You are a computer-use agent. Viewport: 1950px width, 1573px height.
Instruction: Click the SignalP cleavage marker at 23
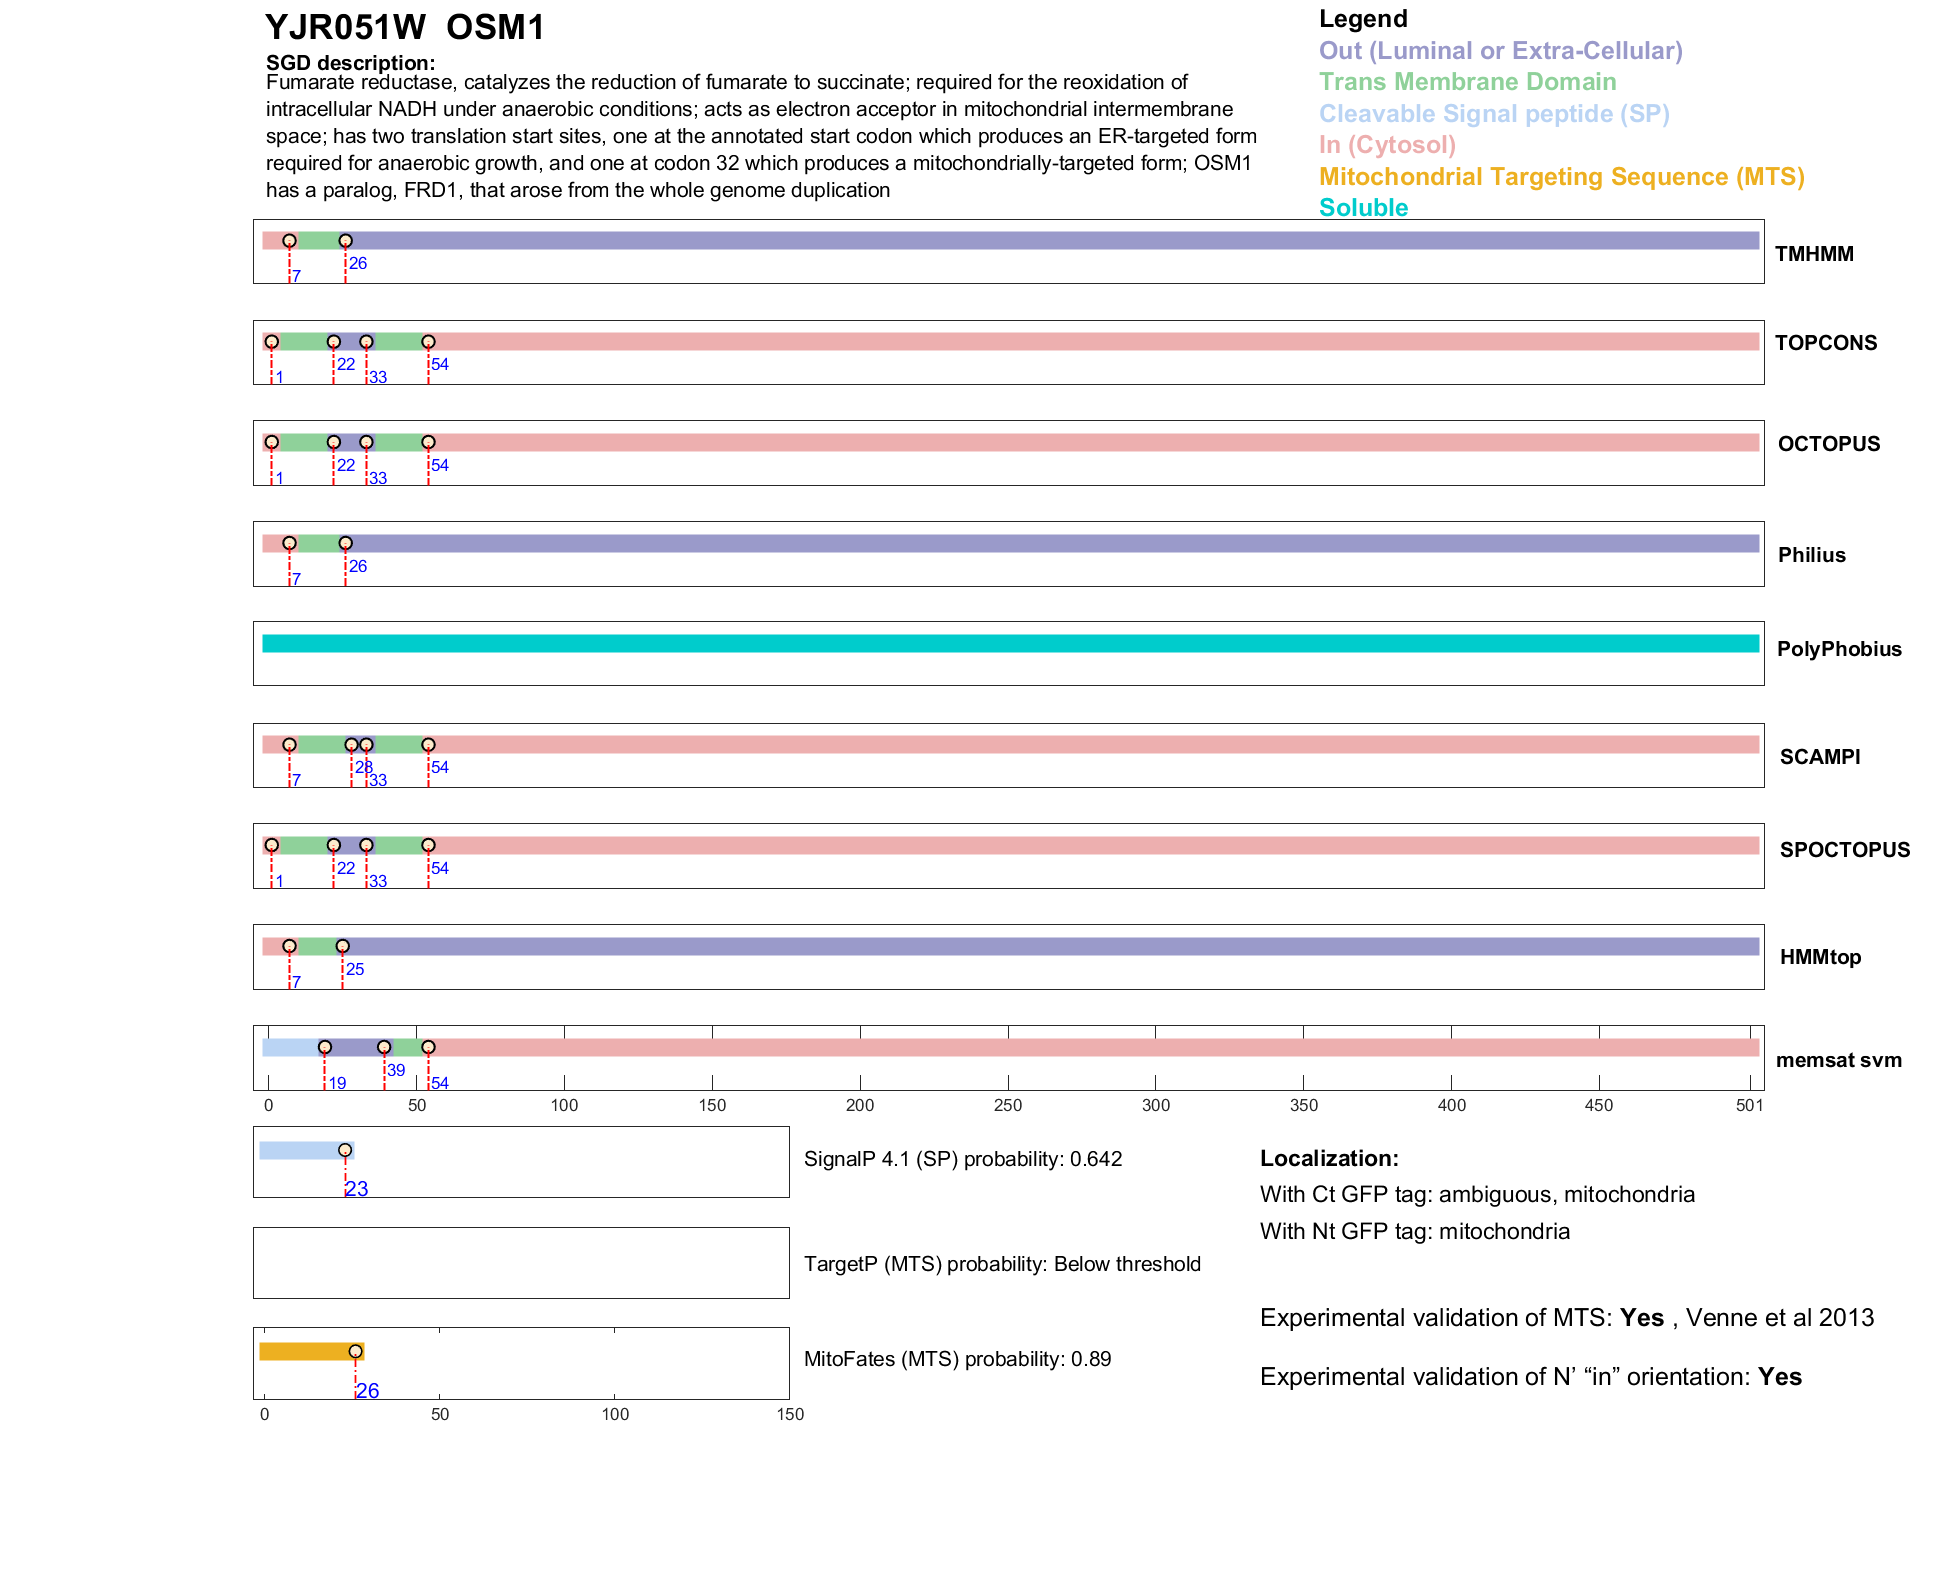pos(345,1150)
